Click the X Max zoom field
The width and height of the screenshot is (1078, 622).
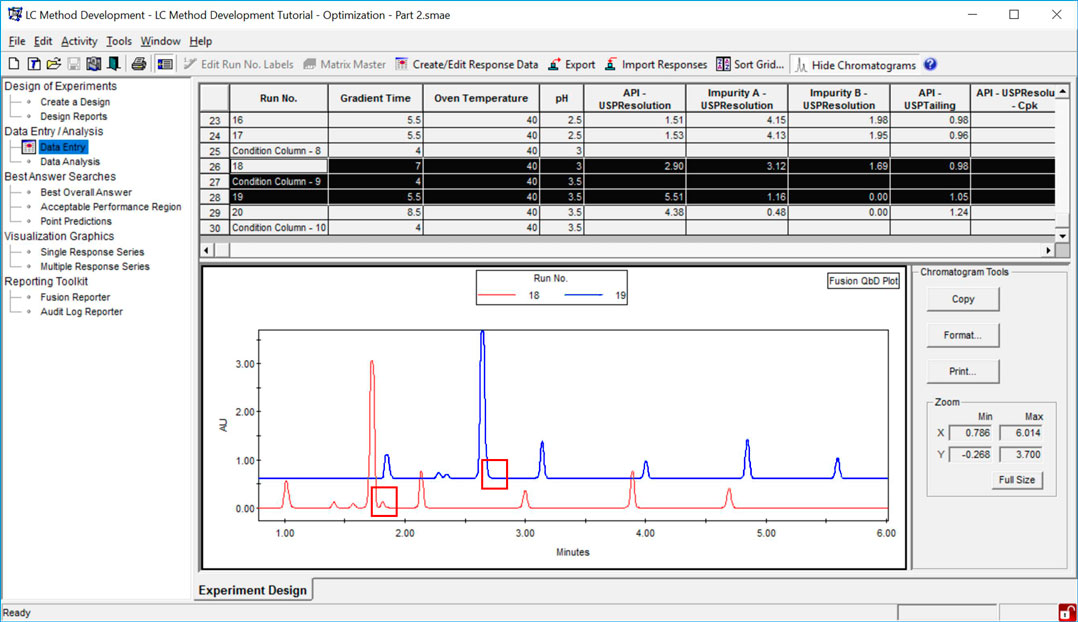(1021, 433)
